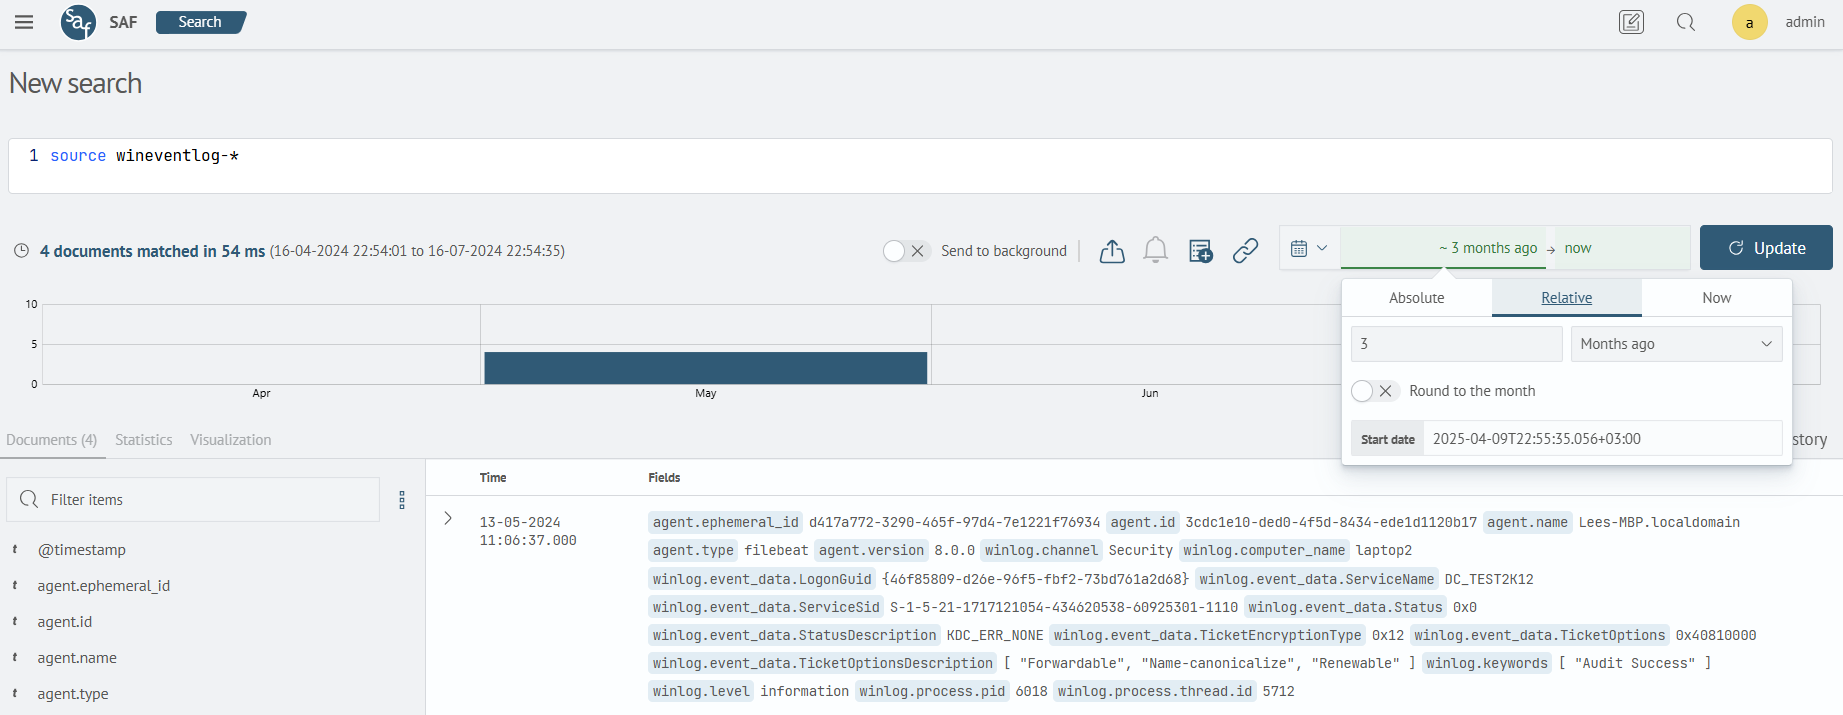Screen dimensions: 1843x715
Task: Switch to the Now tab
Action: 1716,298
